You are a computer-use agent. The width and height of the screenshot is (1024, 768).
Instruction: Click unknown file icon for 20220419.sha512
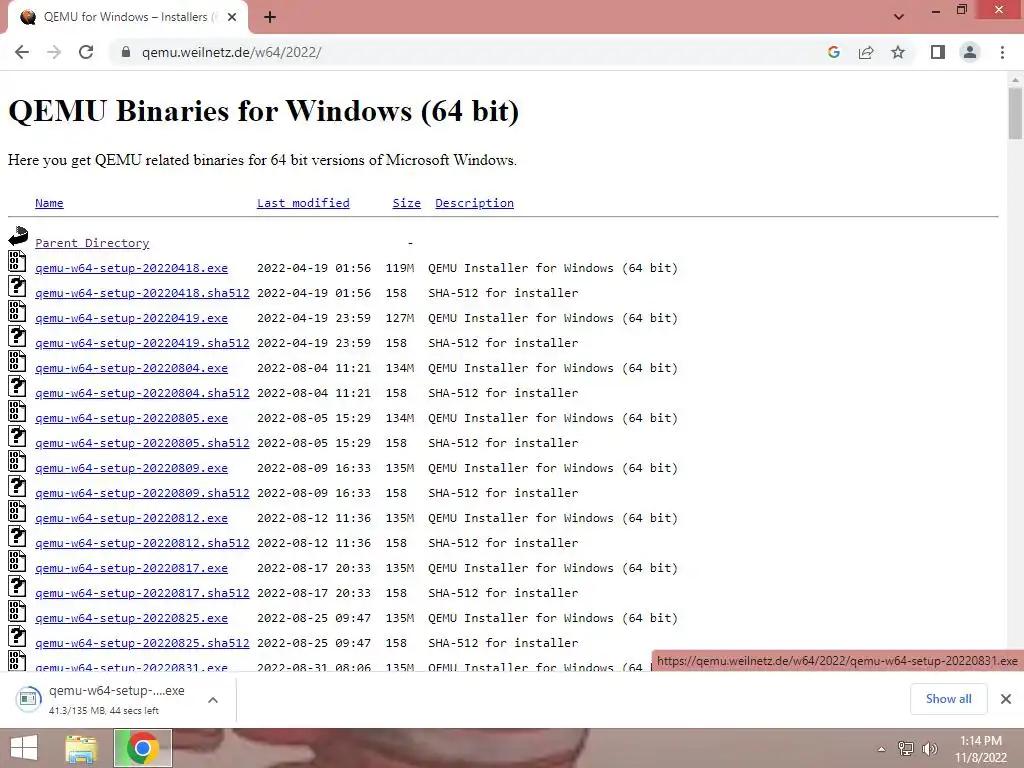[x=17, y=337]
